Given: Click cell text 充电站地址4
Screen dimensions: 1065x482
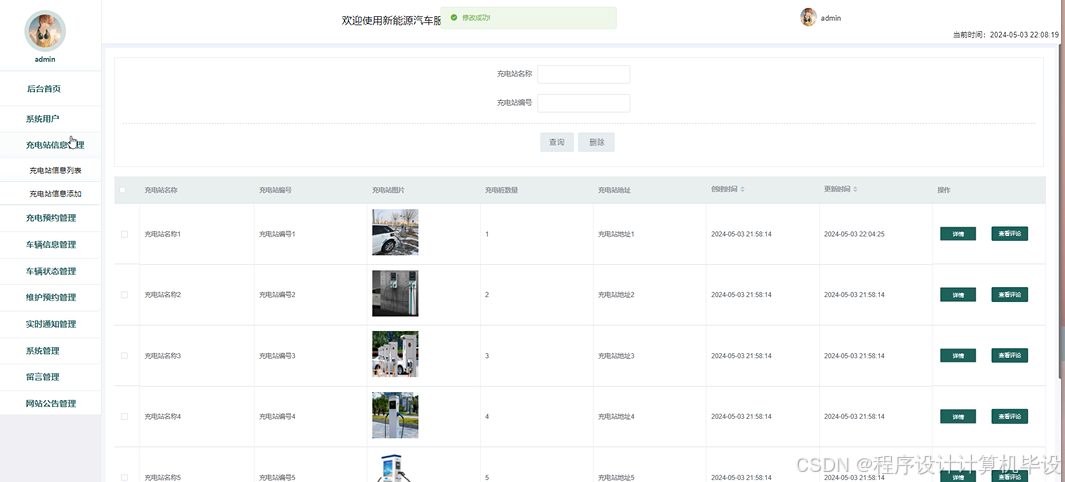Looking at the screenshot, I should tap(616, 416).
